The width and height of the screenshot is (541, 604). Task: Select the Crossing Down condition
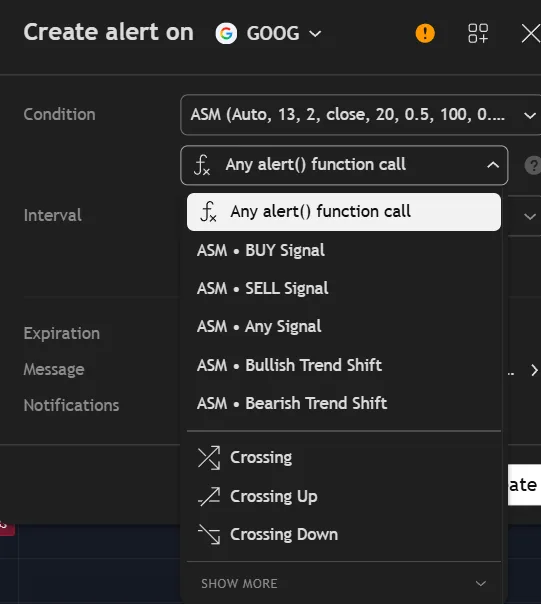344,534
